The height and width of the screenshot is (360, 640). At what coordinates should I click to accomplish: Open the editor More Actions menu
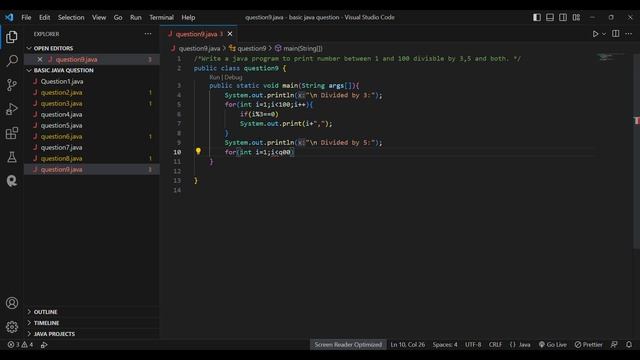[x=629, y=34]
